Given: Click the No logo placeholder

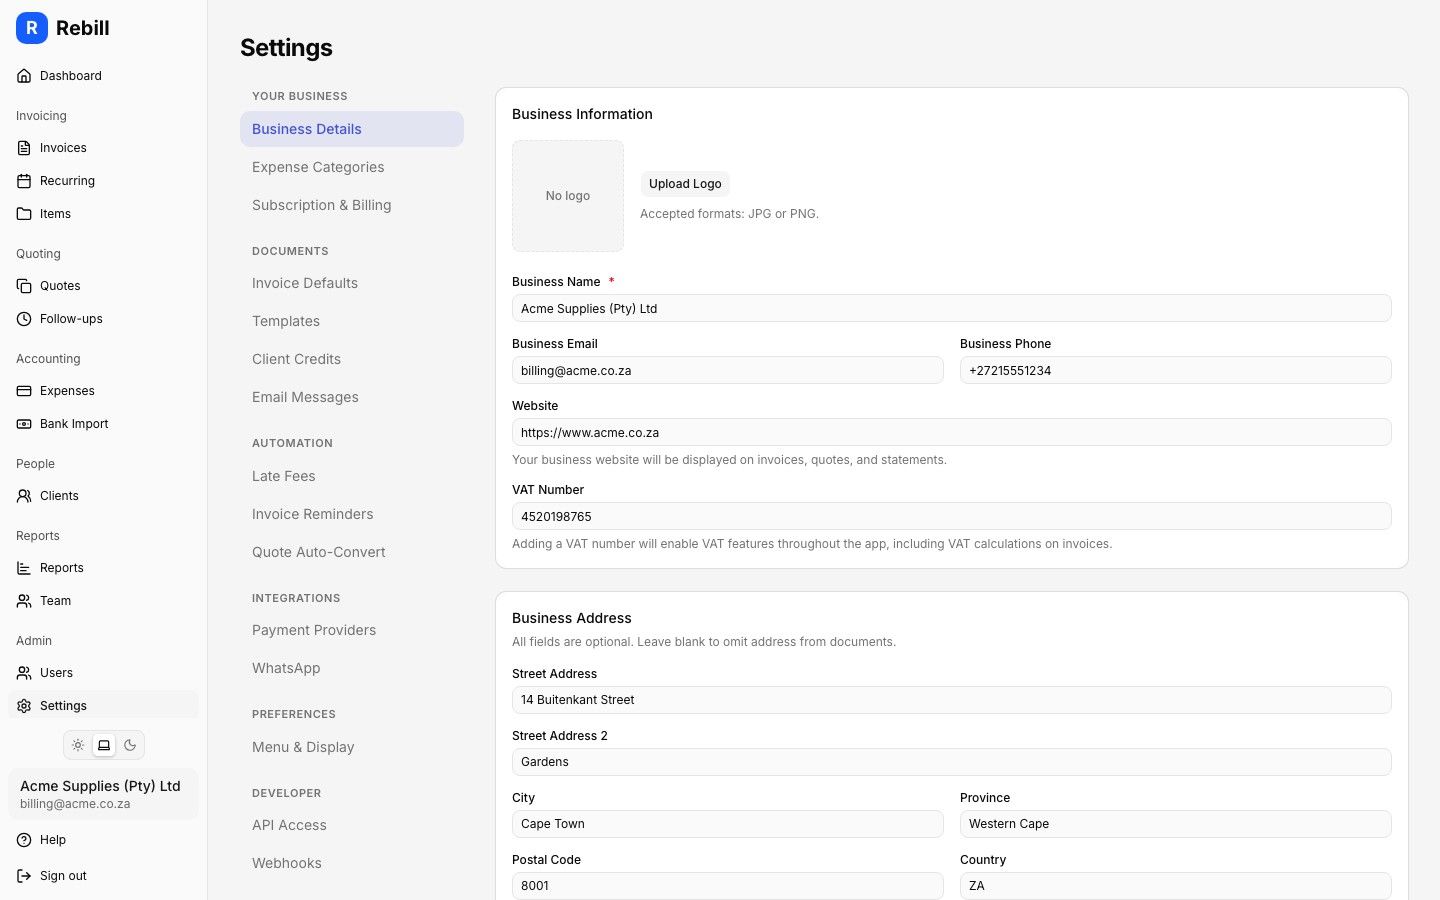Looking at the screenshot, I should pos(568,196).
